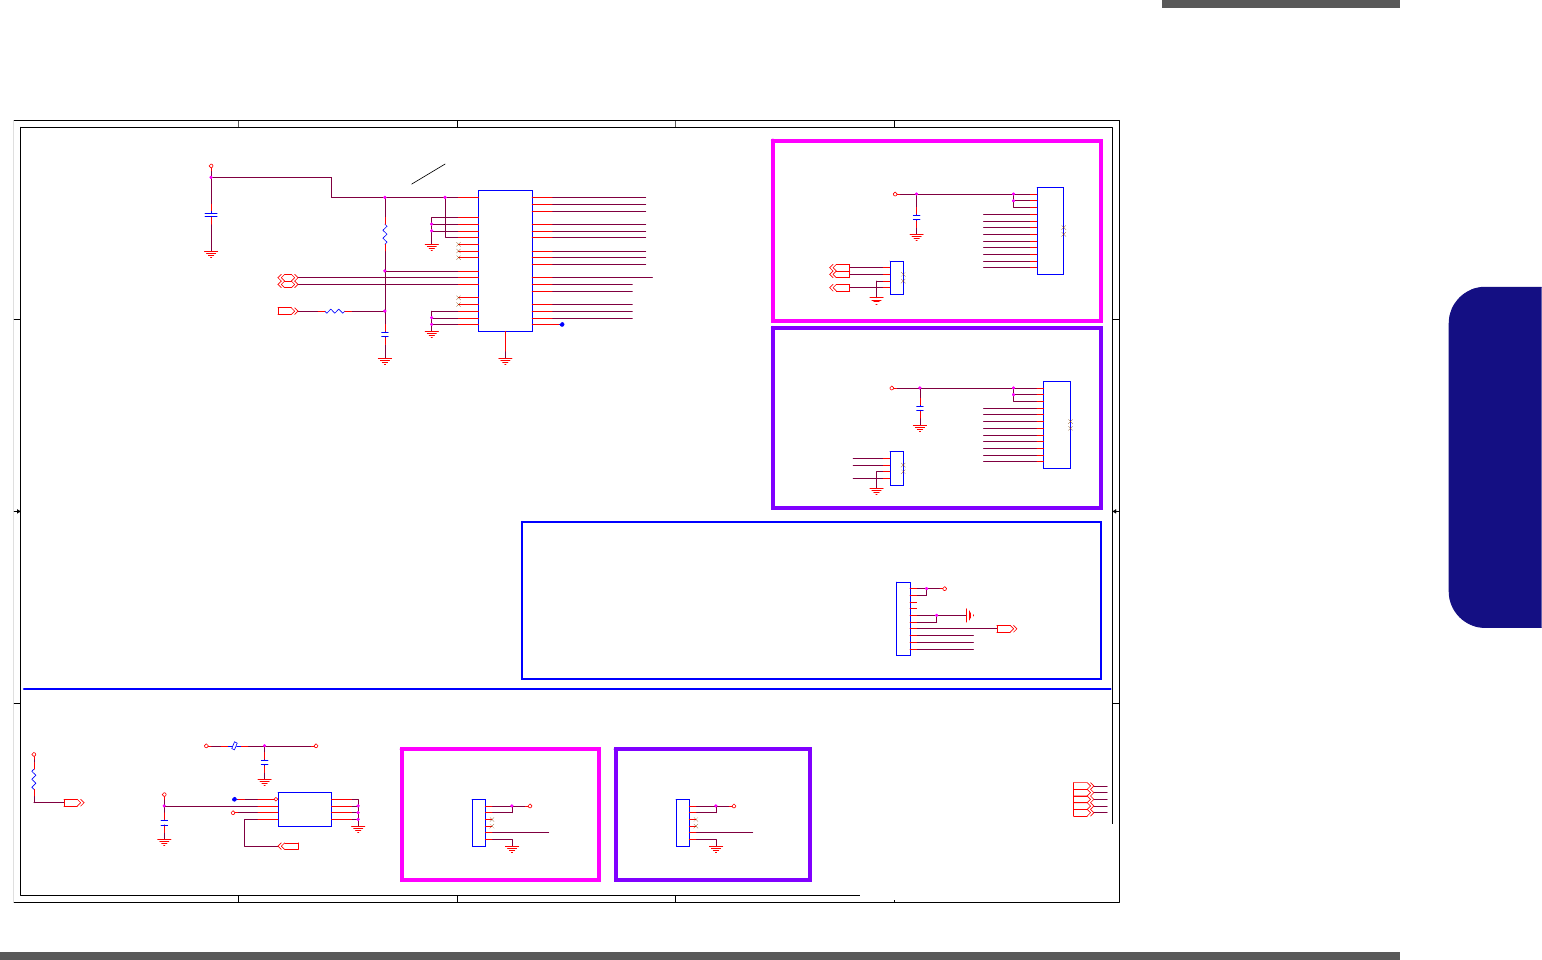Click the output port below the bottom-left resistor
Image resolution: width=1542 pixels, height=960 pixels.
[74, 802]
